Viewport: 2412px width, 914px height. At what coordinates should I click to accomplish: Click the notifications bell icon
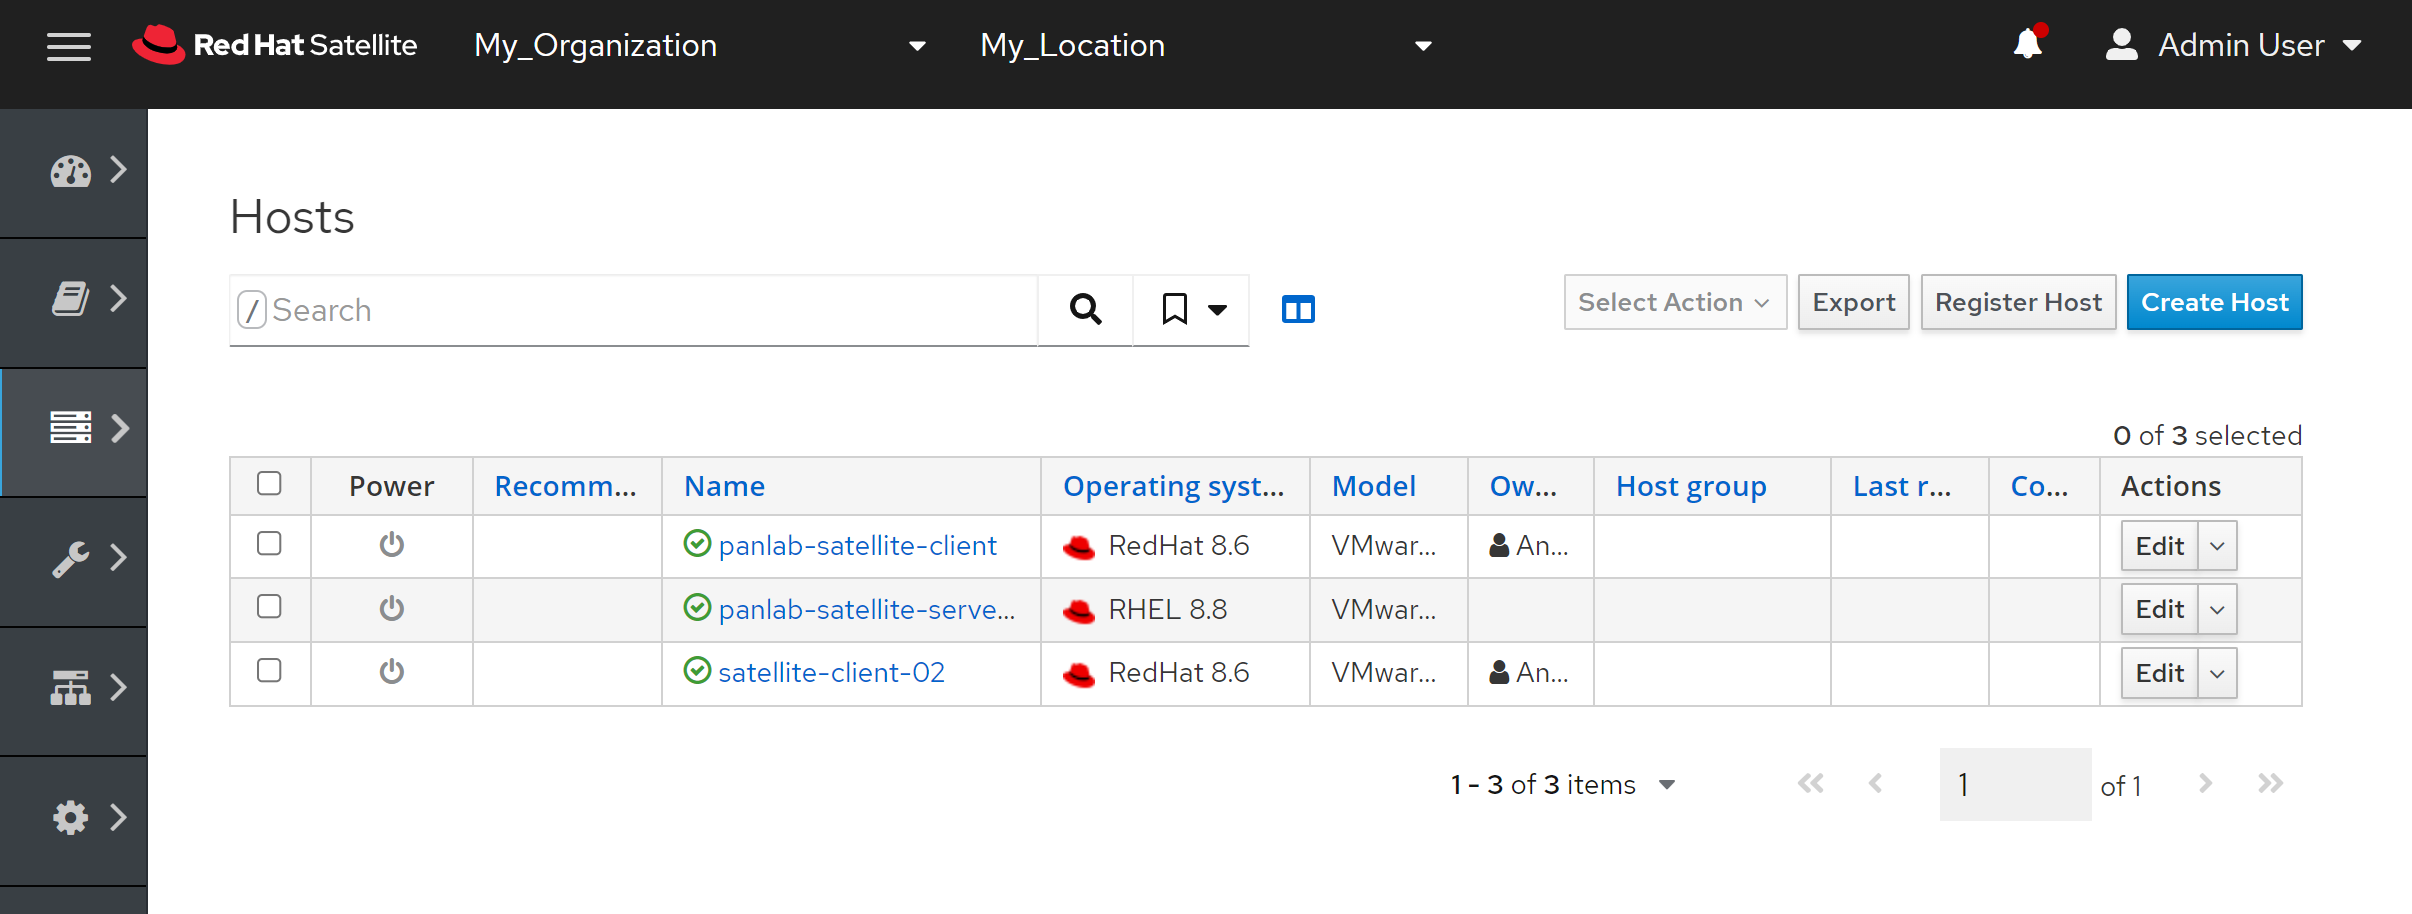click(x=2028, y=45)
